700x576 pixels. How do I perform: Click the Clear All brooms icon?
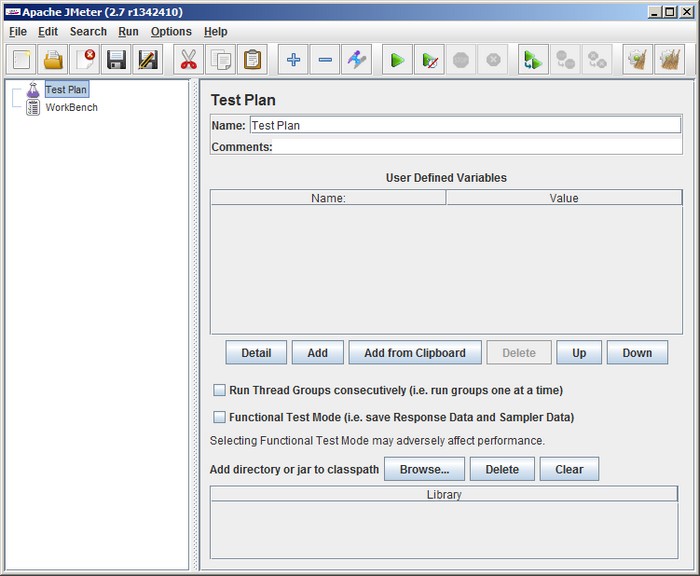(x=670, y=59)
